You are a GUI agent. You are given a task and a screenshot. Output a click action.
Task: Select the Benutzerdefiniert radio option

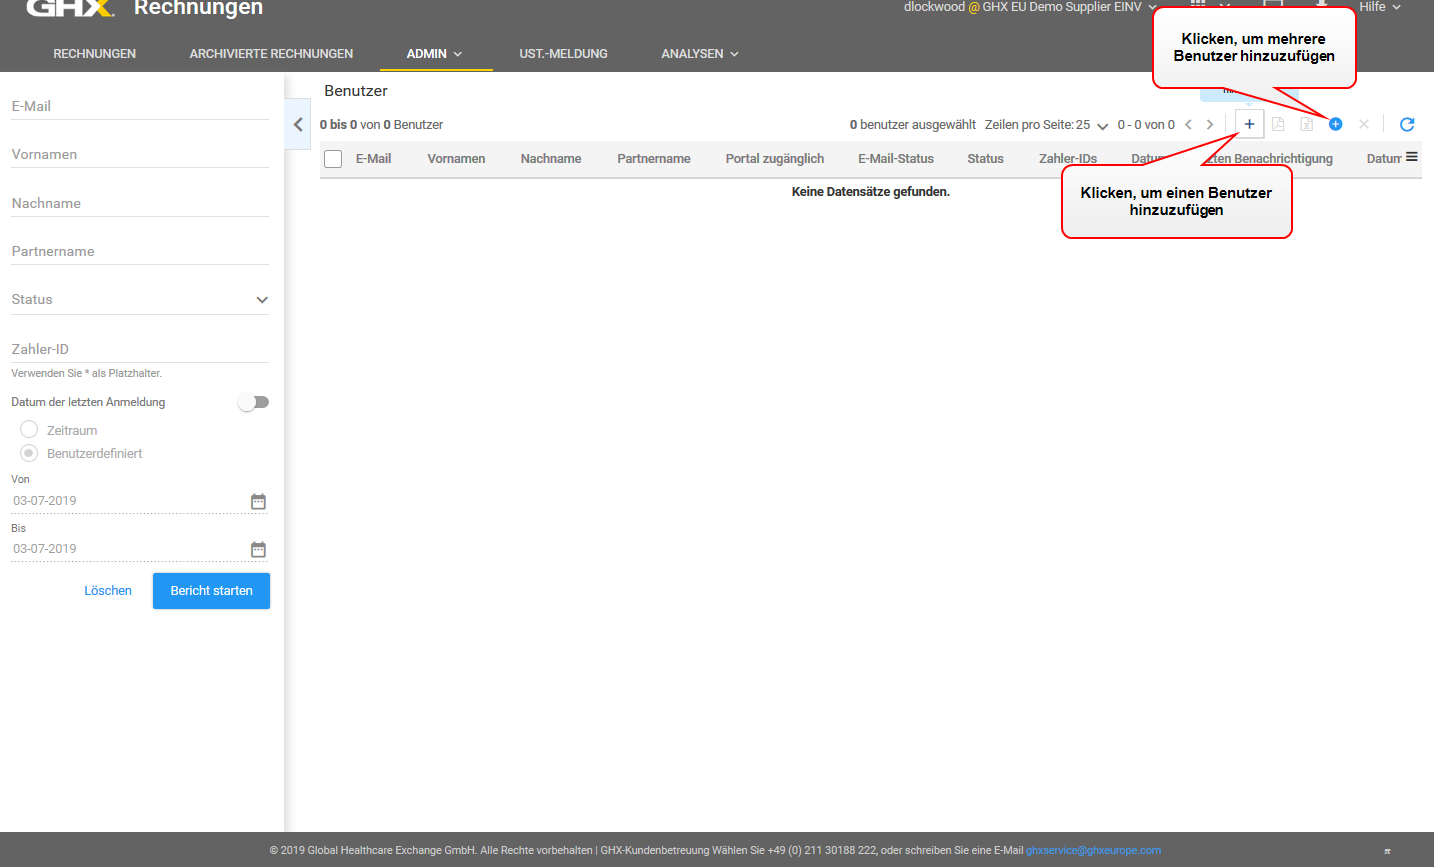click(x=29, y=453)
